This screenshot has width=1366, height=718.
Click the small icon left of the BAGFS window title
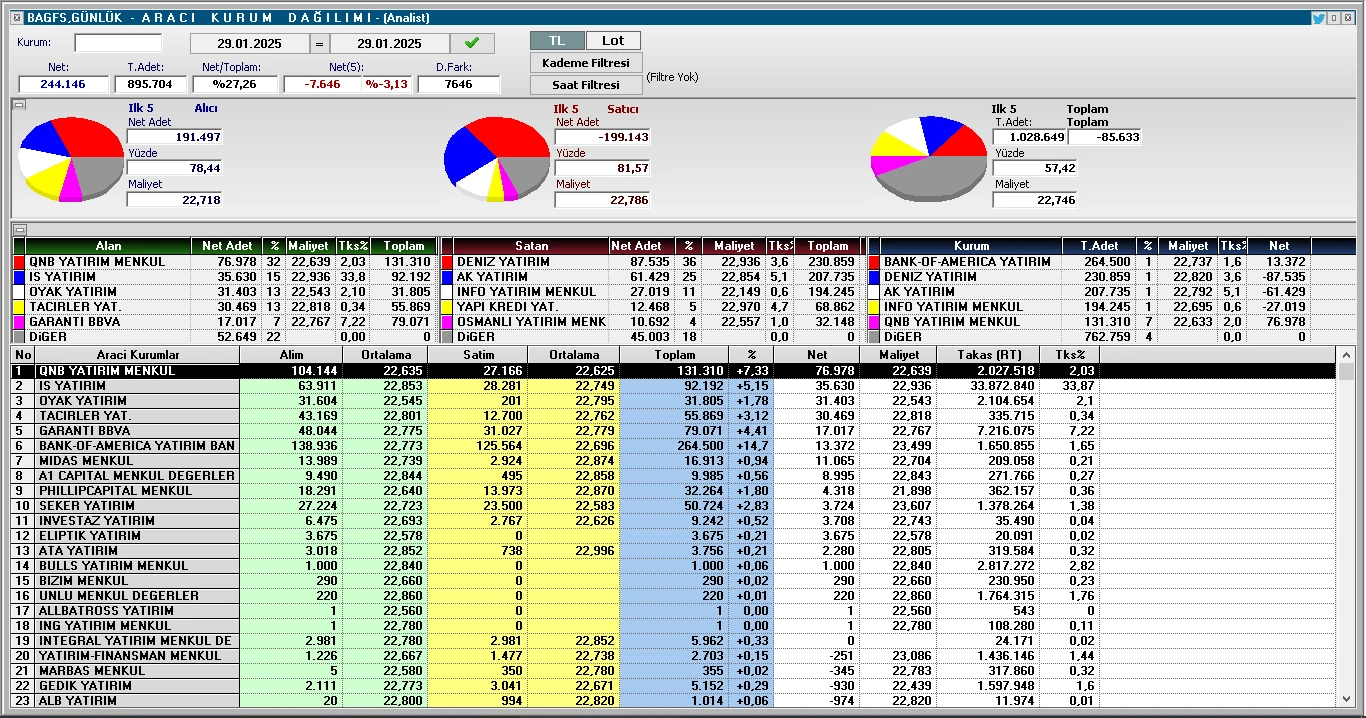pyautogui.click(x=16, y=18)
